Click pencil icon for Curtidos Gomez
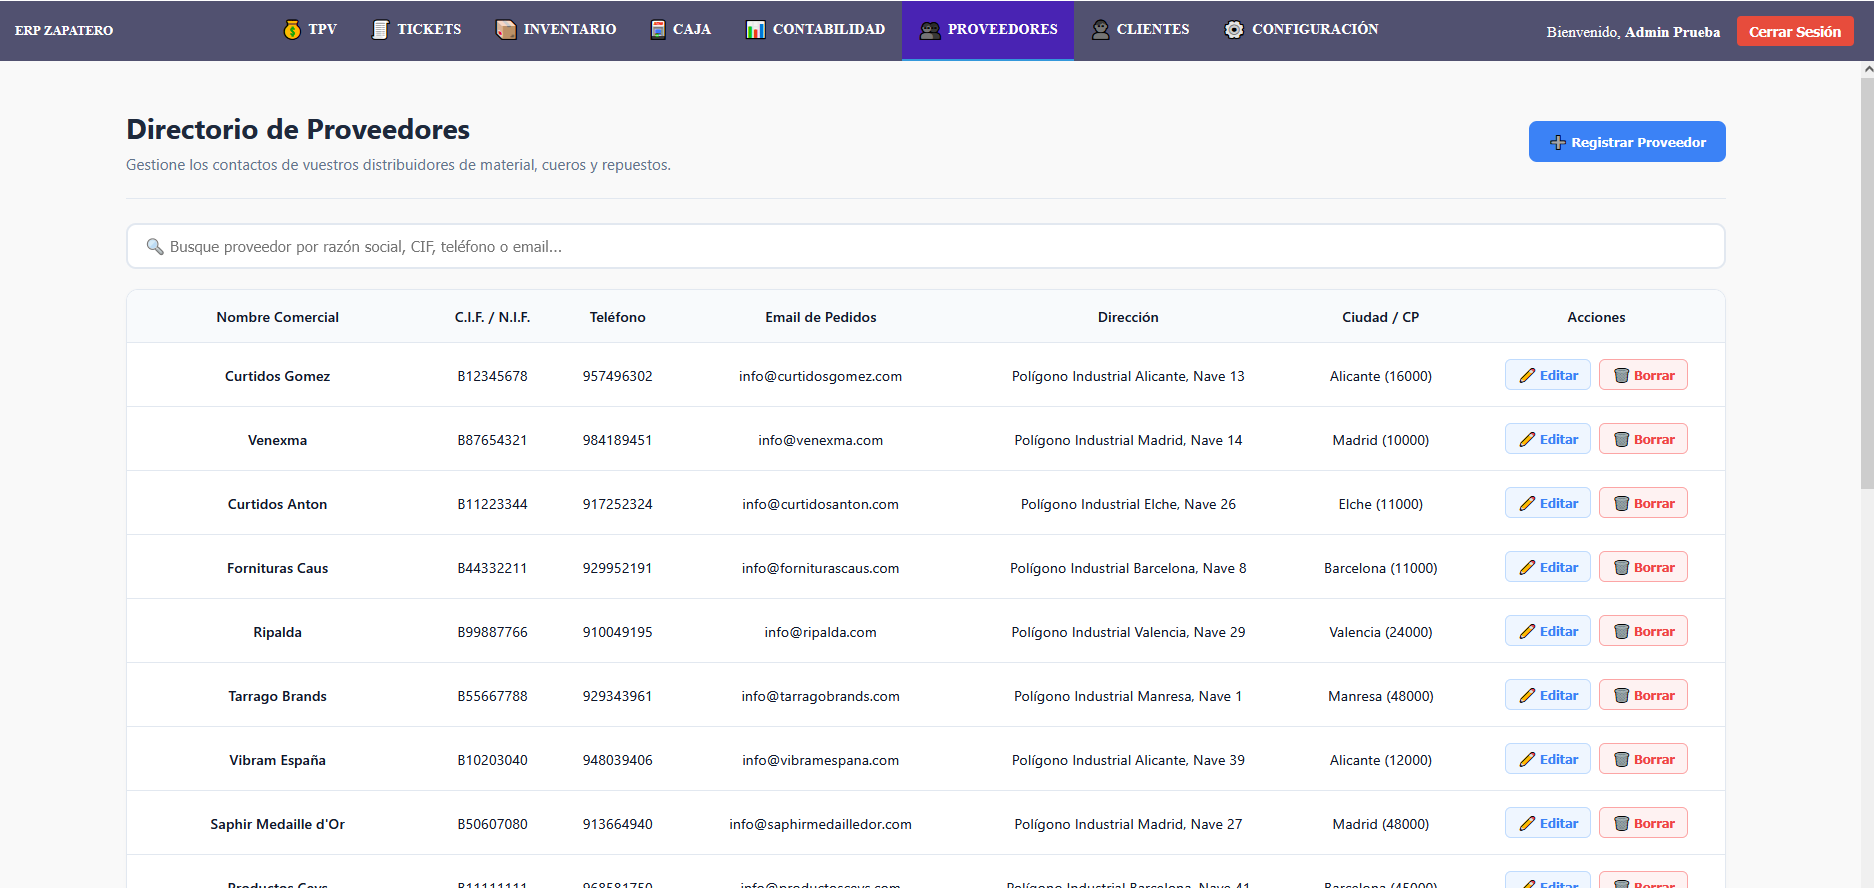The height and width of the screenshot is (888, 1874). (1527, 375)
